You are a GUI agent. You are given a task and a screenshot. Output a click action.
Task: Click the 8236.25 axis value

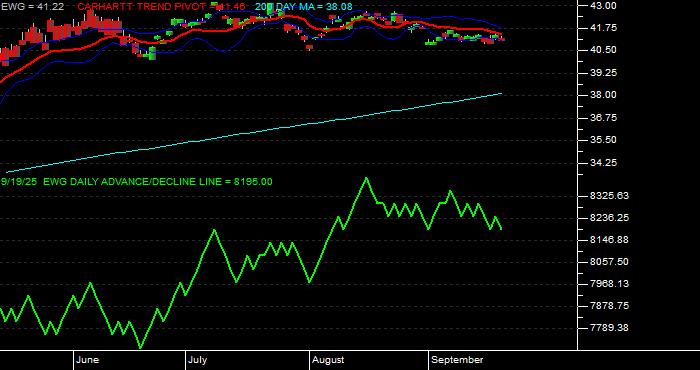pos(609,217)
